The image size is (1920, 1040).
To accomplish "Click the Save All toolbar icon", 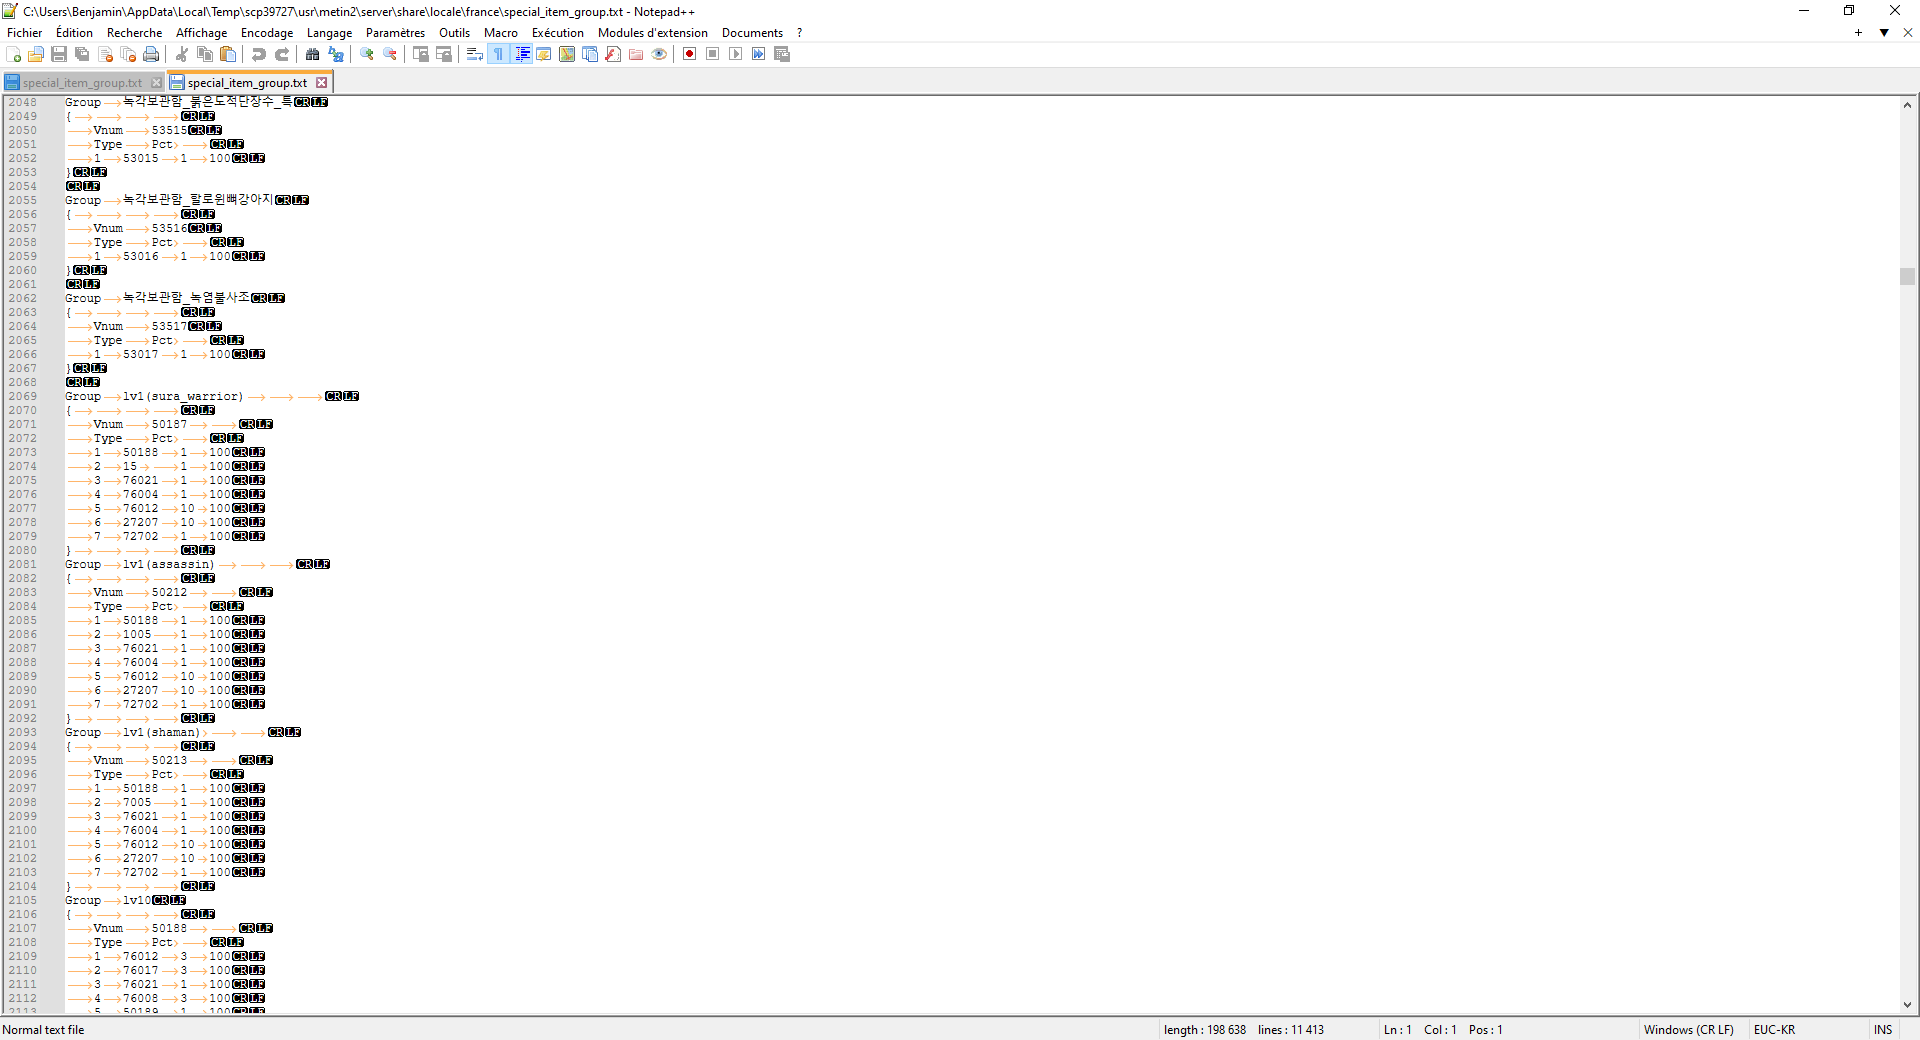I will point(82,54).
